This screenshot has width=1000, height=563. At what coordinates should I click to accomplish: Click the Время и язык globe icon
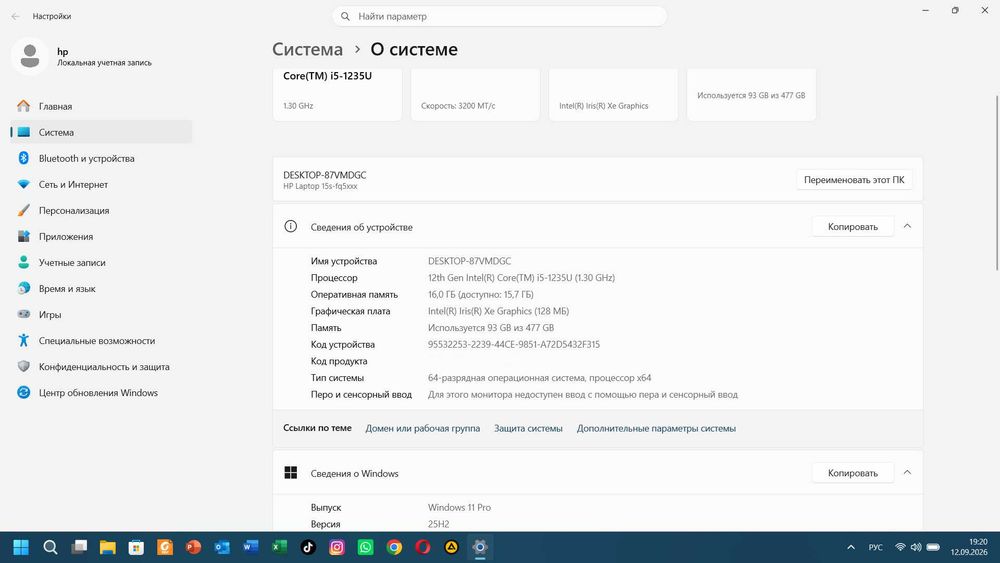[24, 288]
